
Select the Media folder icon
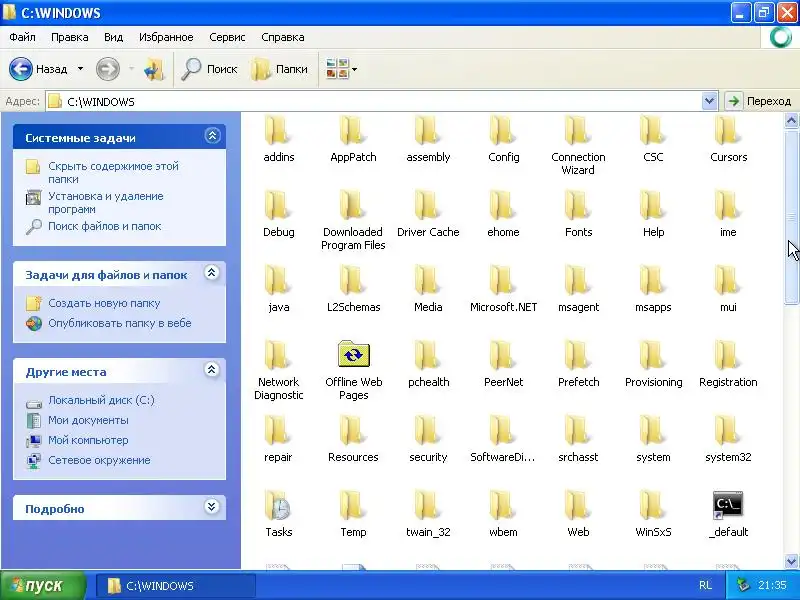click(x=428, y=280)
